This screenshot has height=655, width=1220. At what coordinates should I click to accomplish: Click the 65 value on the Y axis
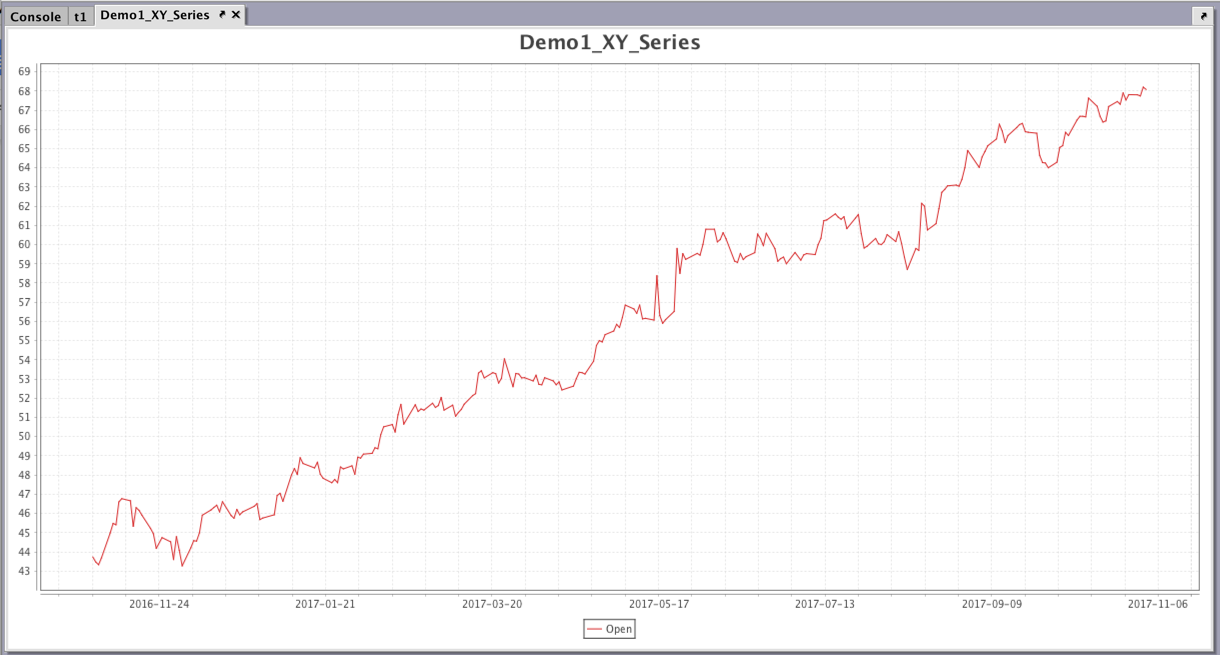[24, 148]
